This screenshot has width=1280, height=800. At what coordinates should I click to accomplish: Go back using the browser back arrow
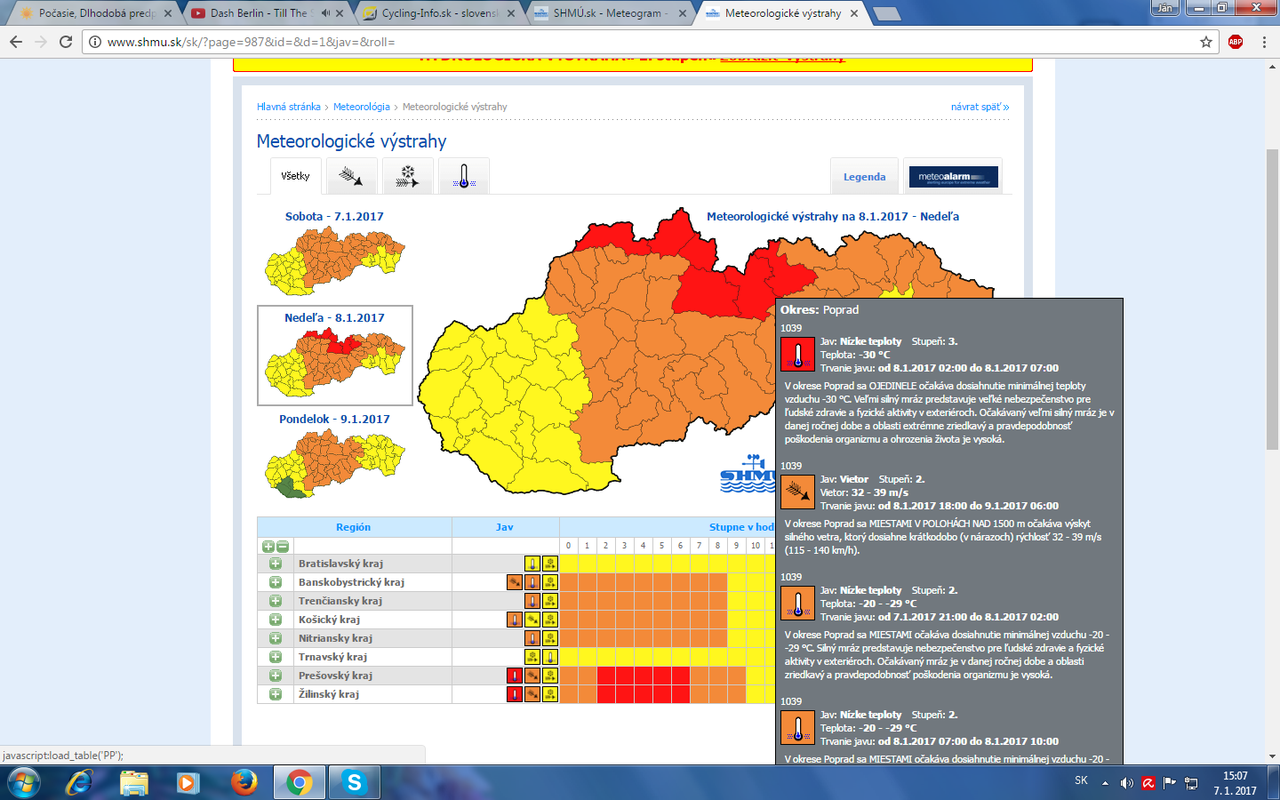pyautogui.click(x=16, y=42)
